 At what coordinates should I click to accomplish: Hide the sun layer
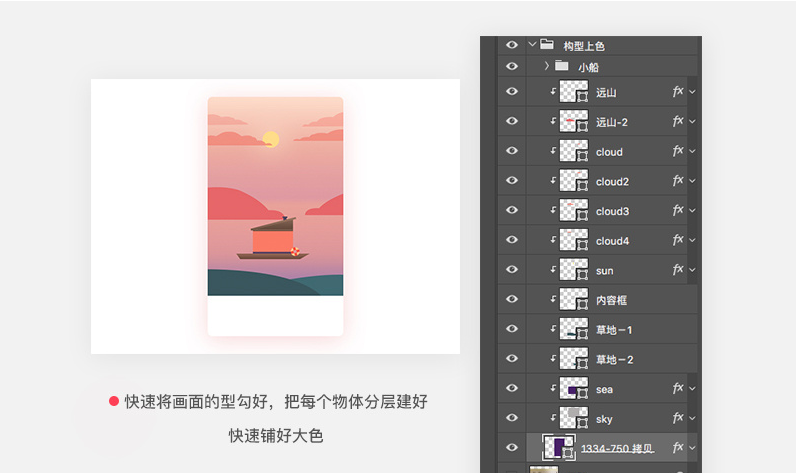(x=511, y=269)
